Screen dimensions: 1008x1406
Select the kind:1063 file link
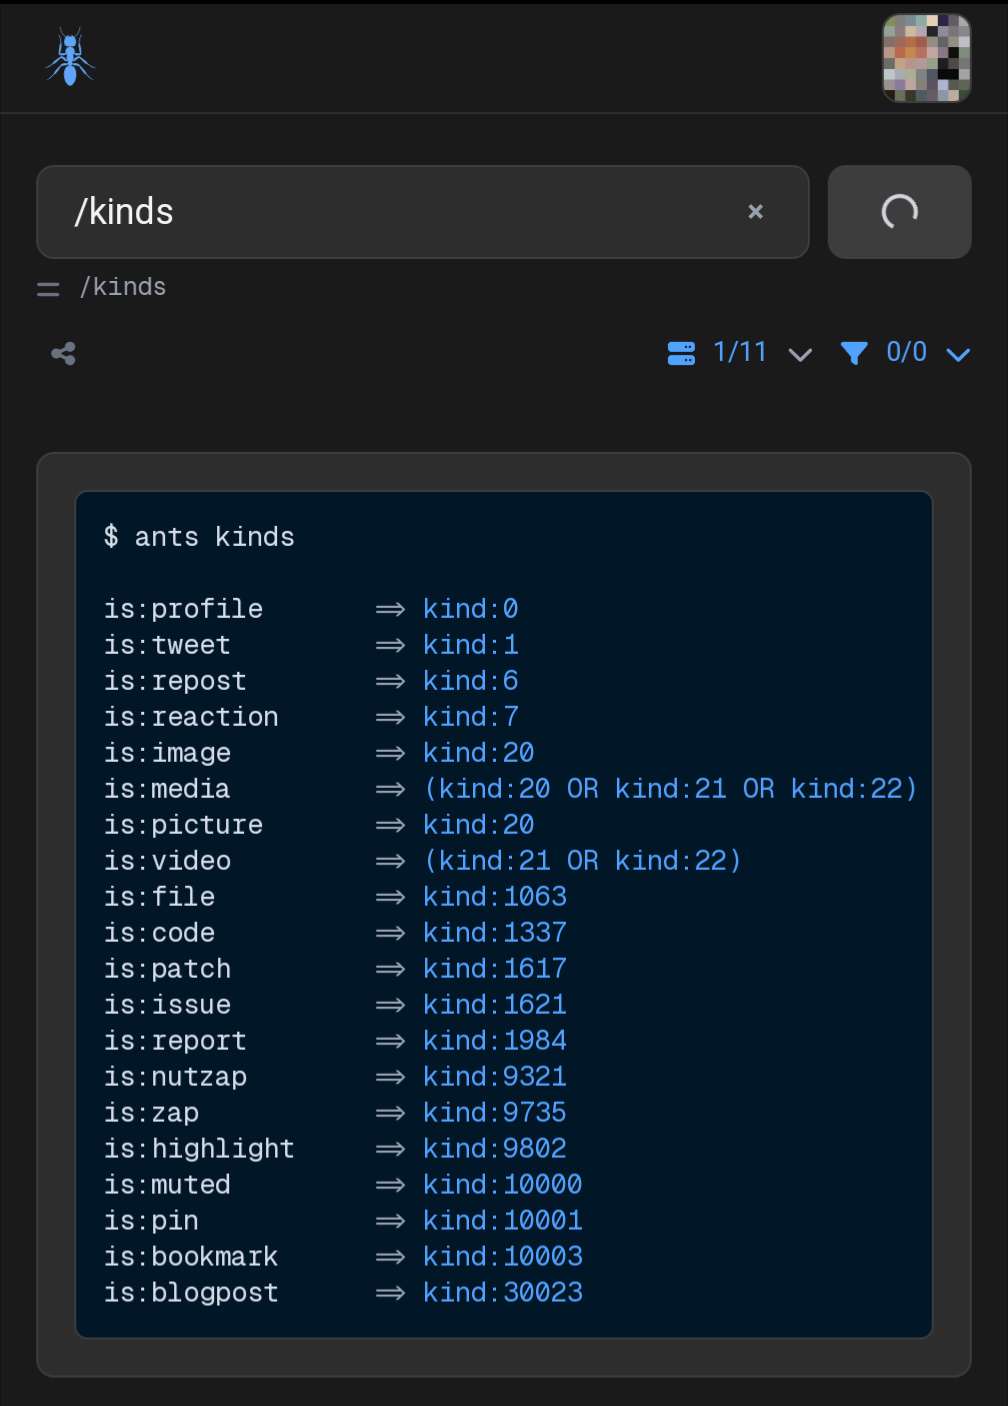[494, 897]
